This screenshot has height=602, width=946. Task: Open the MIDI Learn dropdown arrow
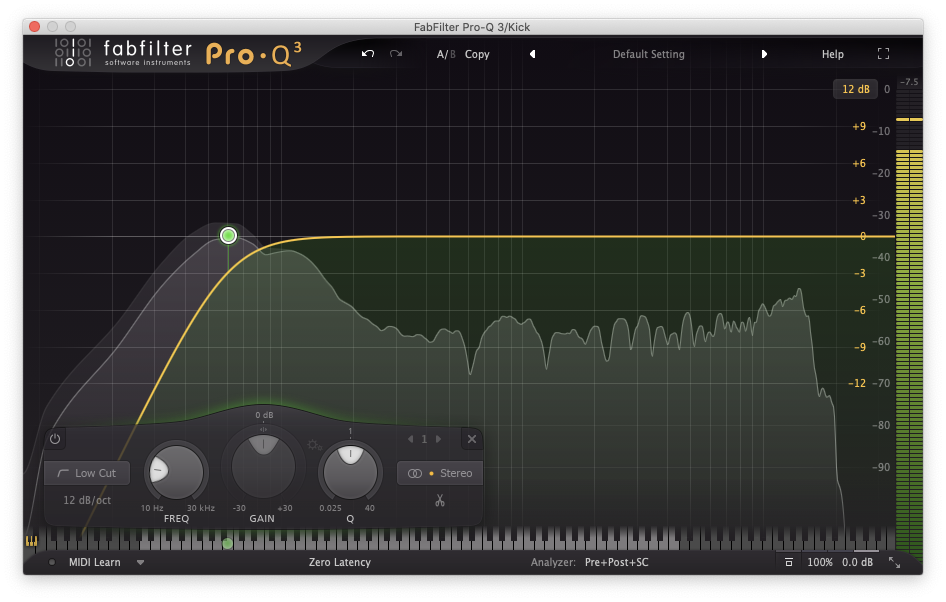click(140, 562)
